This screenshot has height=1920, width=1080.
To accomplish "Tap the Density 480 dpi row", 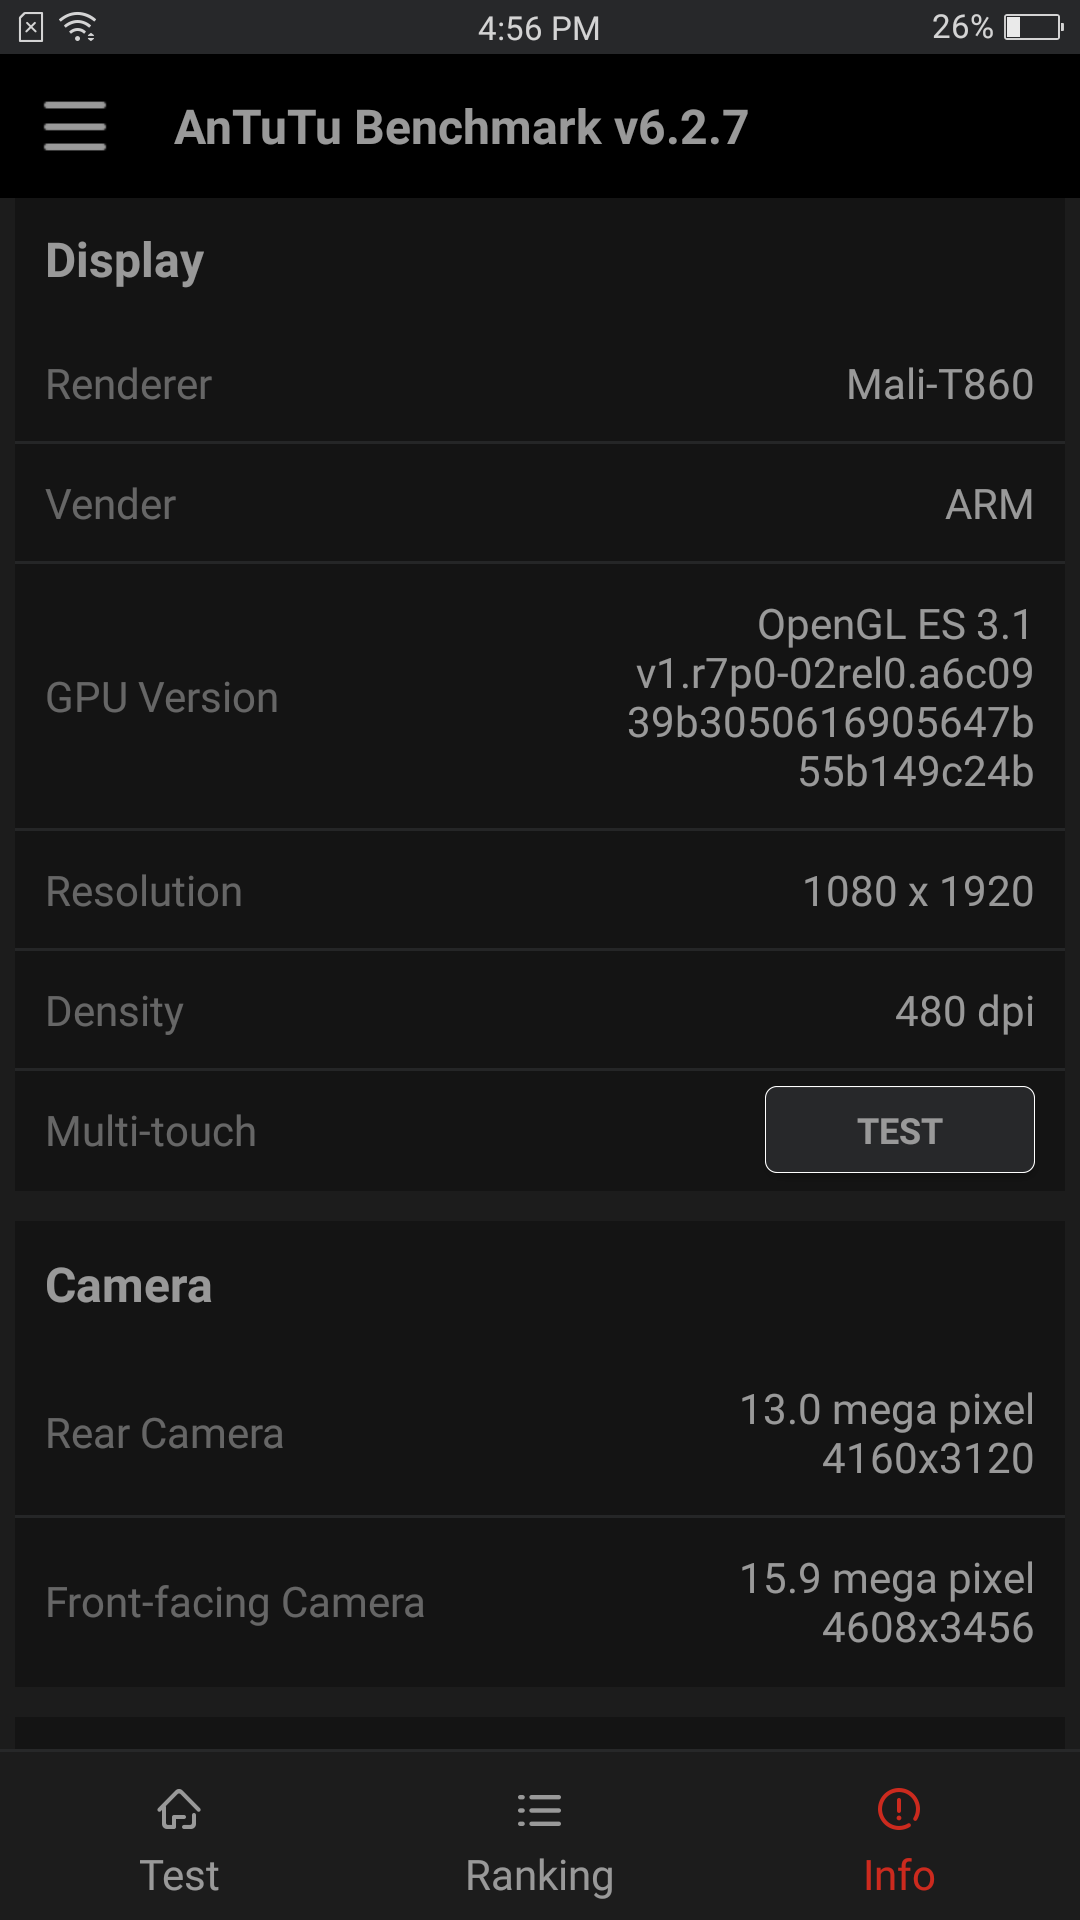I will [x=540, y=1011].
